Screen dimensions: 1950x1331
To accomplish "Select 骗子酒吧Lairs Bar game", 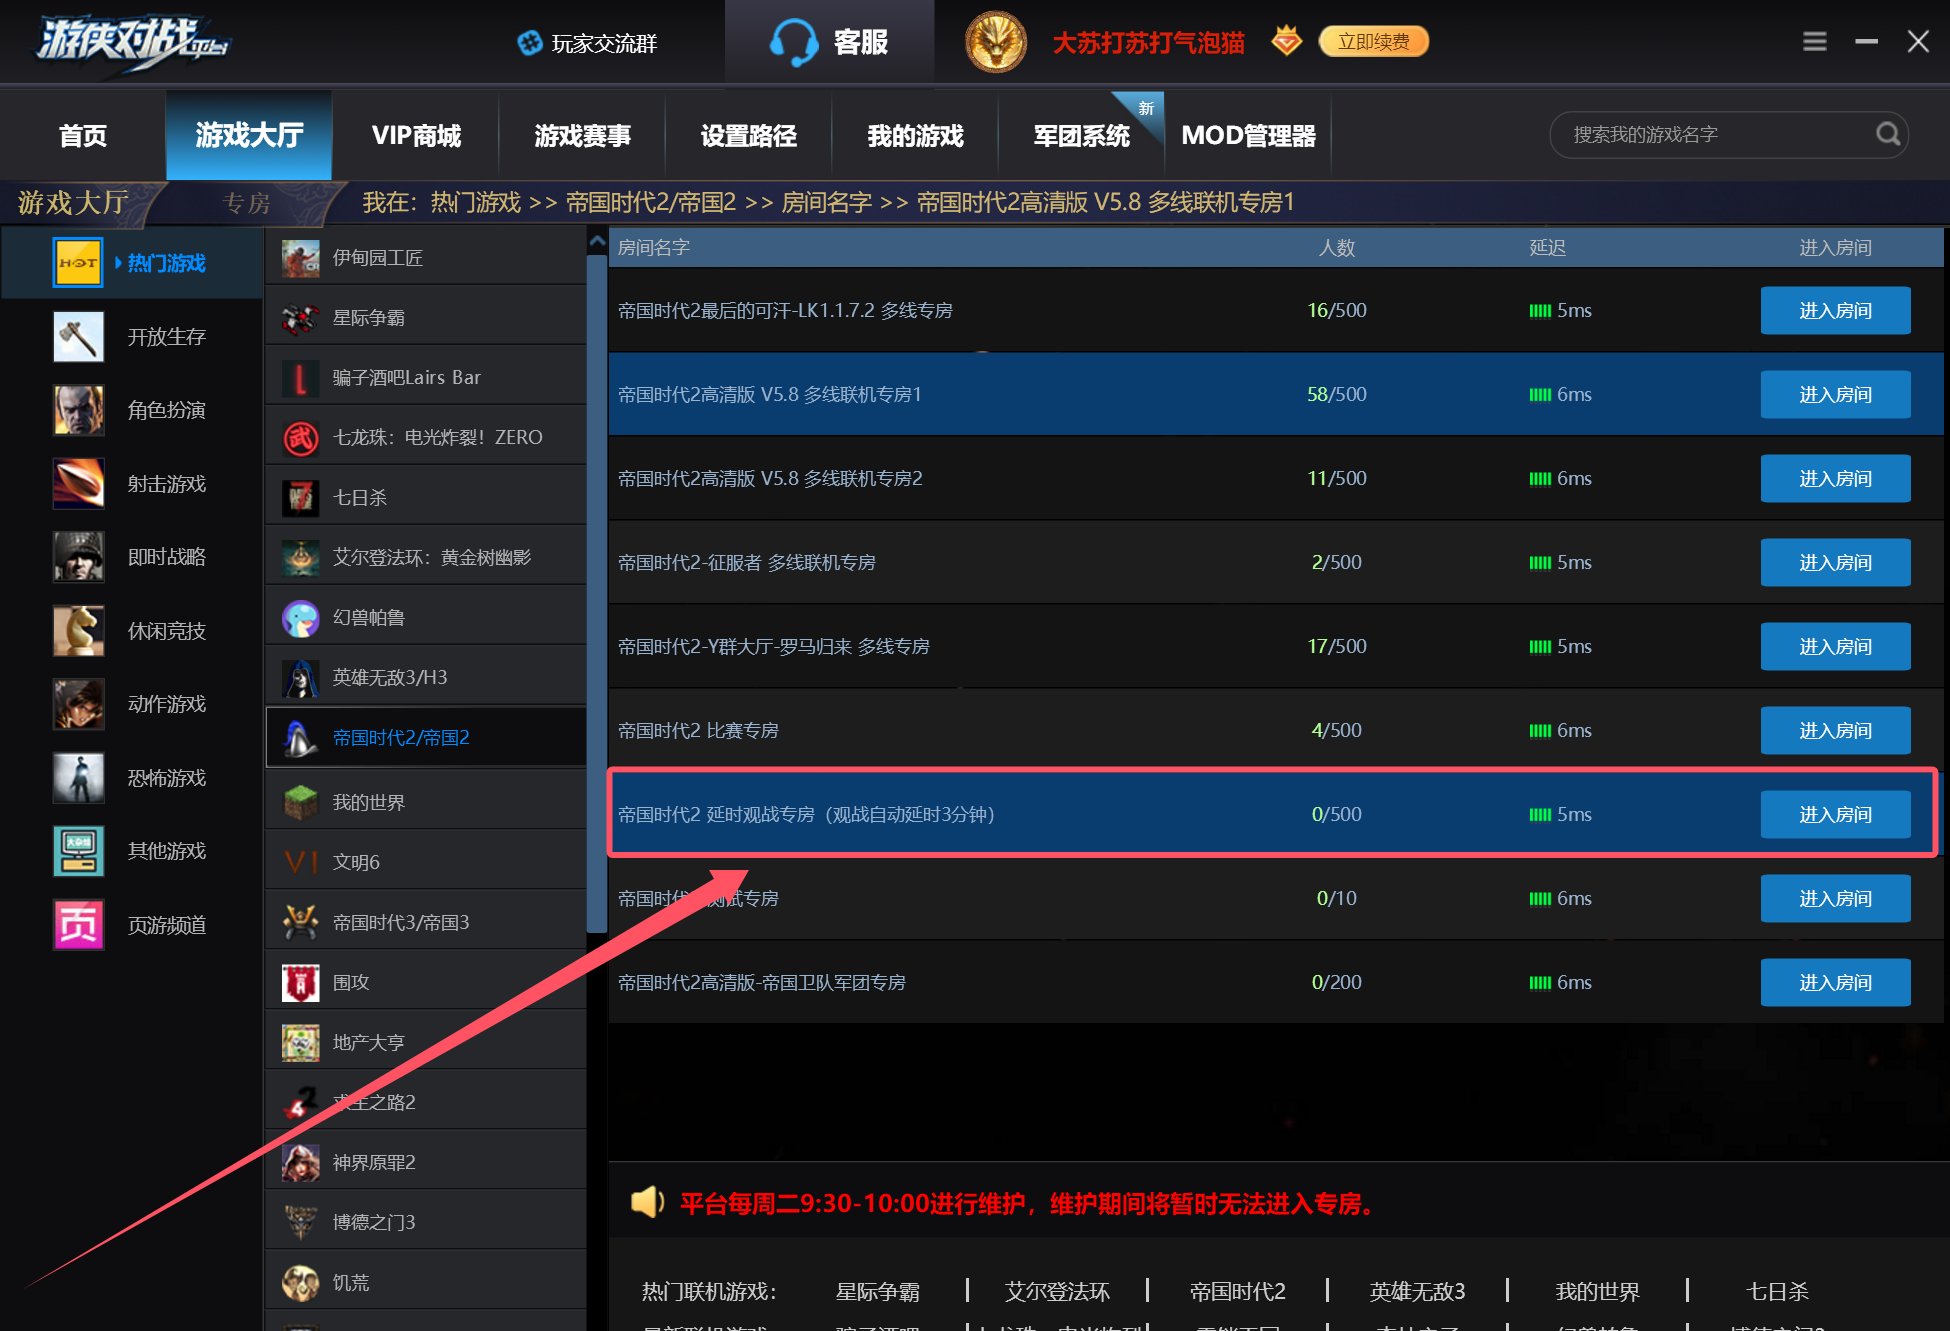I will 426,377.
